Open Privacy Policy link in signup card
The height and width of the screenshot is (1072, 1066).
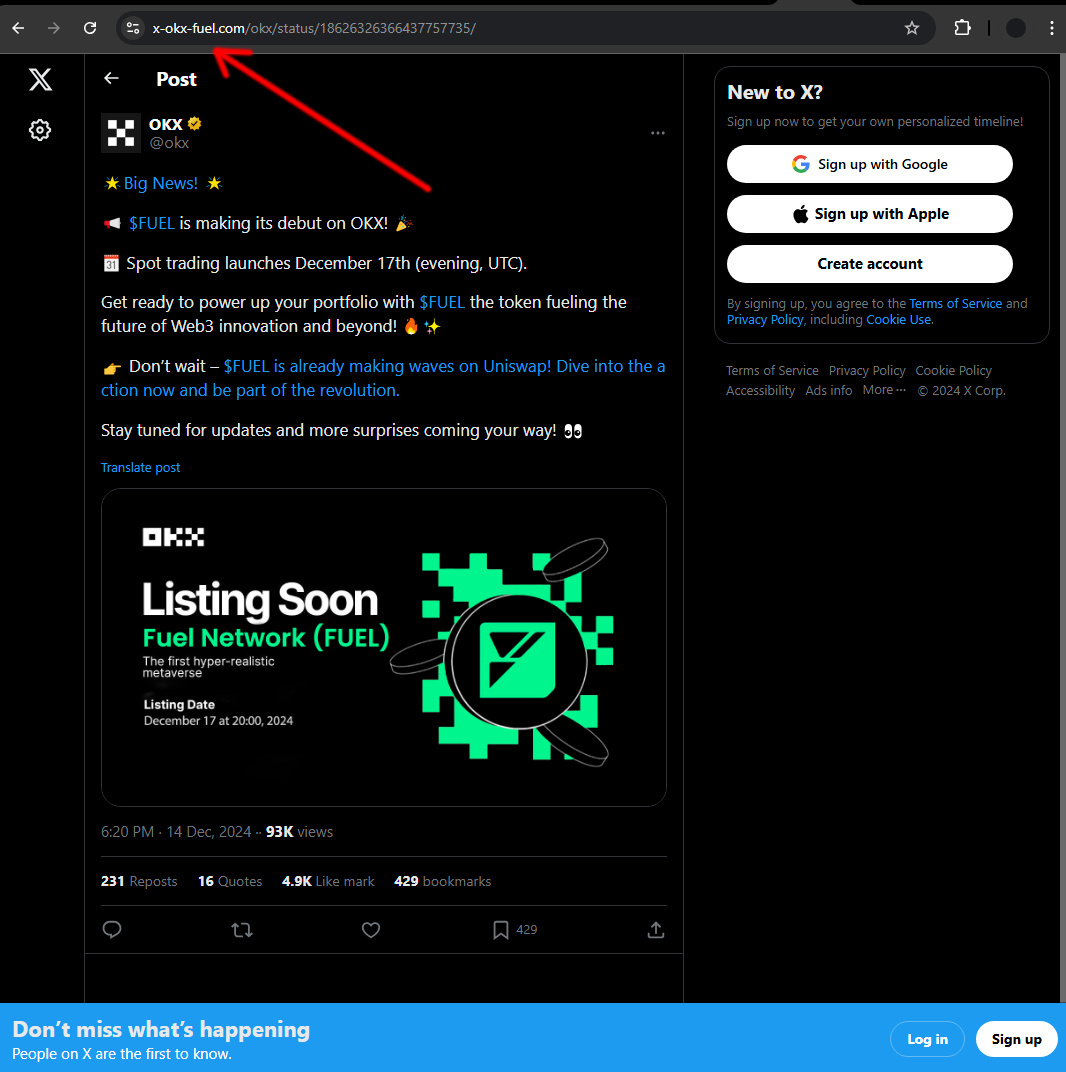(764, 320)
